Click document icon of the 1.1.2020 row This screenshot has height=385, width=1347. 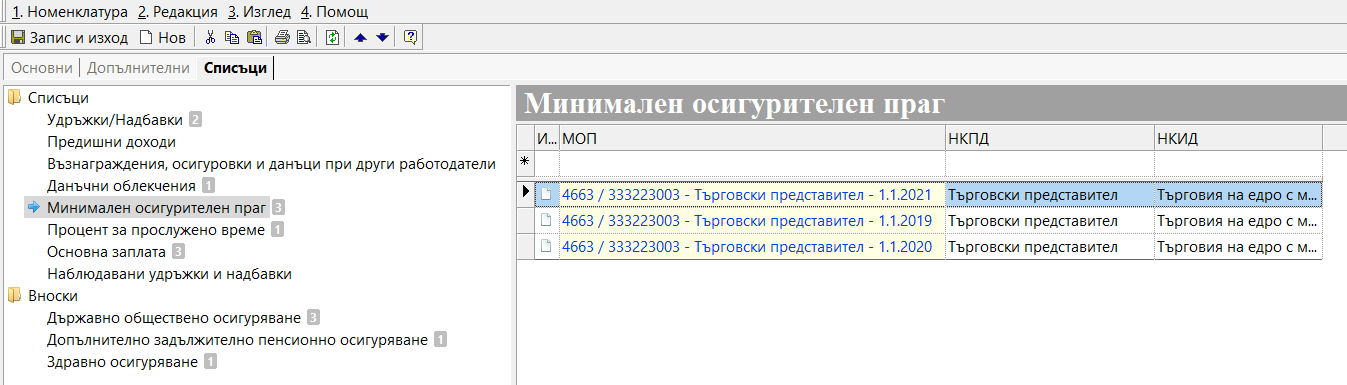click(546, 246)
